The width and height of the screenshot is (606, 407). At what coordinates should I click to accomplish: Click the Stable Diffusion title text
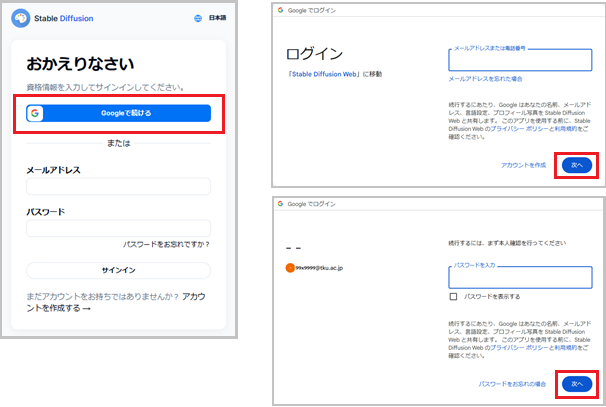(x=64, y=19)
